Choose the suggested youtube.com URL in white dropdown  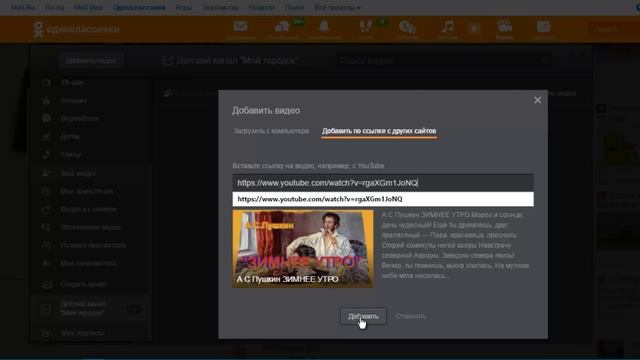point(383,199)
